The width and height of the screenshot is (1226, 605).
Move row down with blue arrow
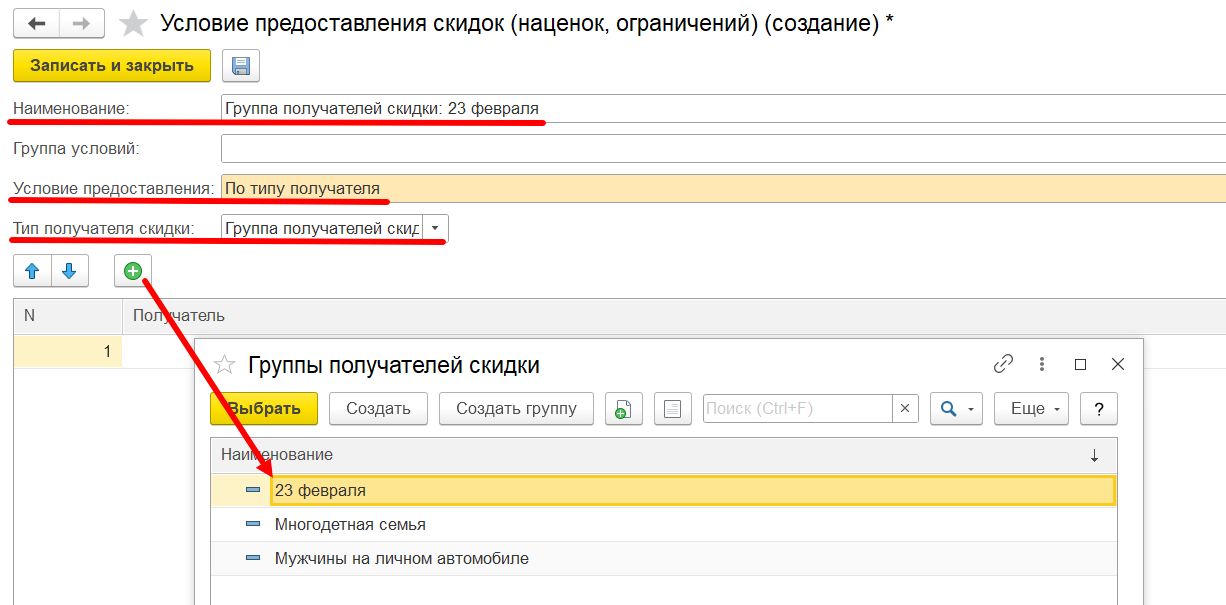tap(69, 271)
